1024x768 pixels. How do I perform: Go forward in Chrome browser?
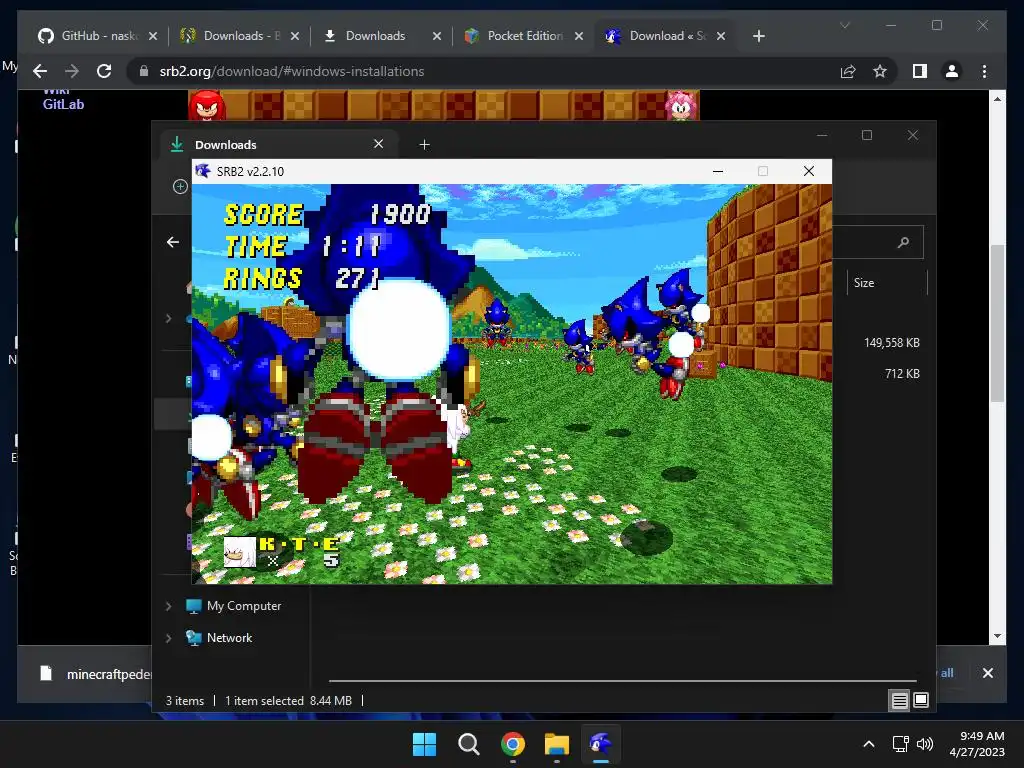click(x=72, y=71)
